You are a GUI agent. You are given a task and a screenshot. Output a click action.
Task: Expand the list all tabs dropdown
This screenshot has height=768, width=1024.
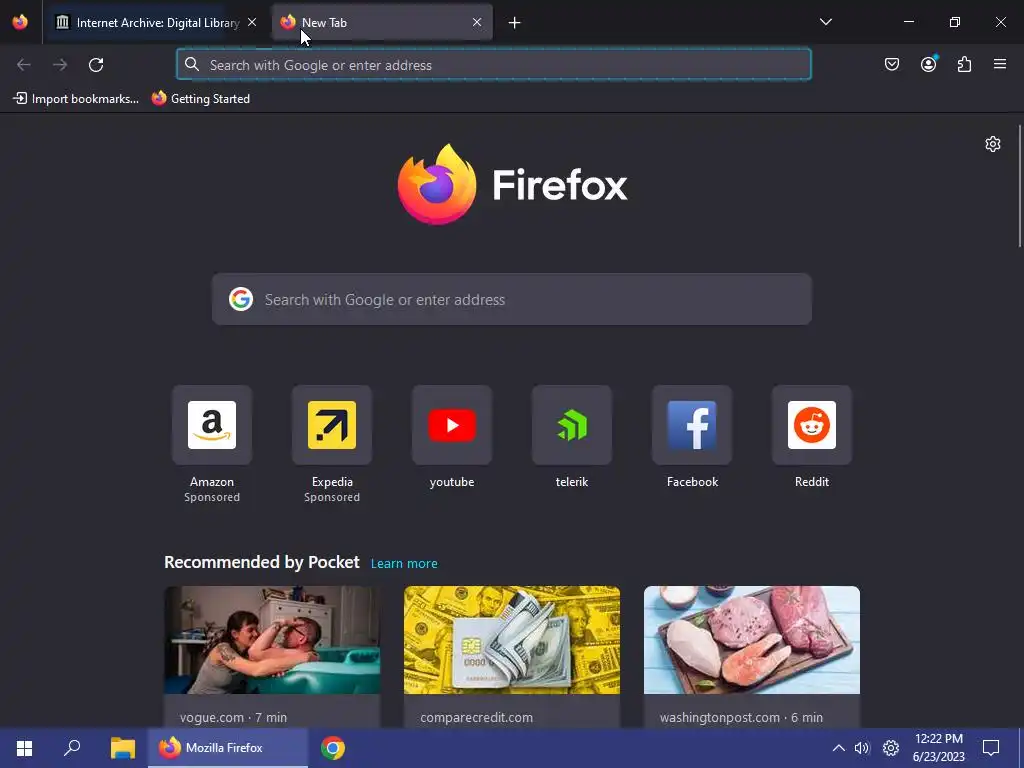point(825,22)
